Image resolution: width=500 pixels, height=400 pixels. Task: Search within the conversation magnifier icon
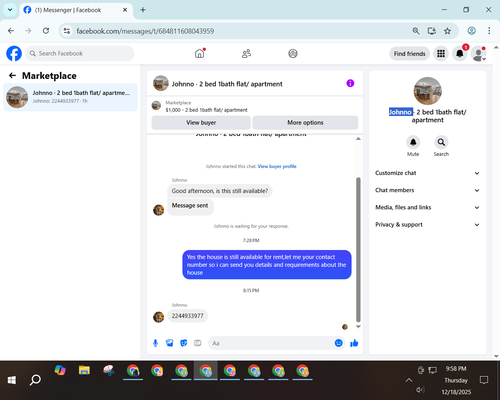coord(441,142)
